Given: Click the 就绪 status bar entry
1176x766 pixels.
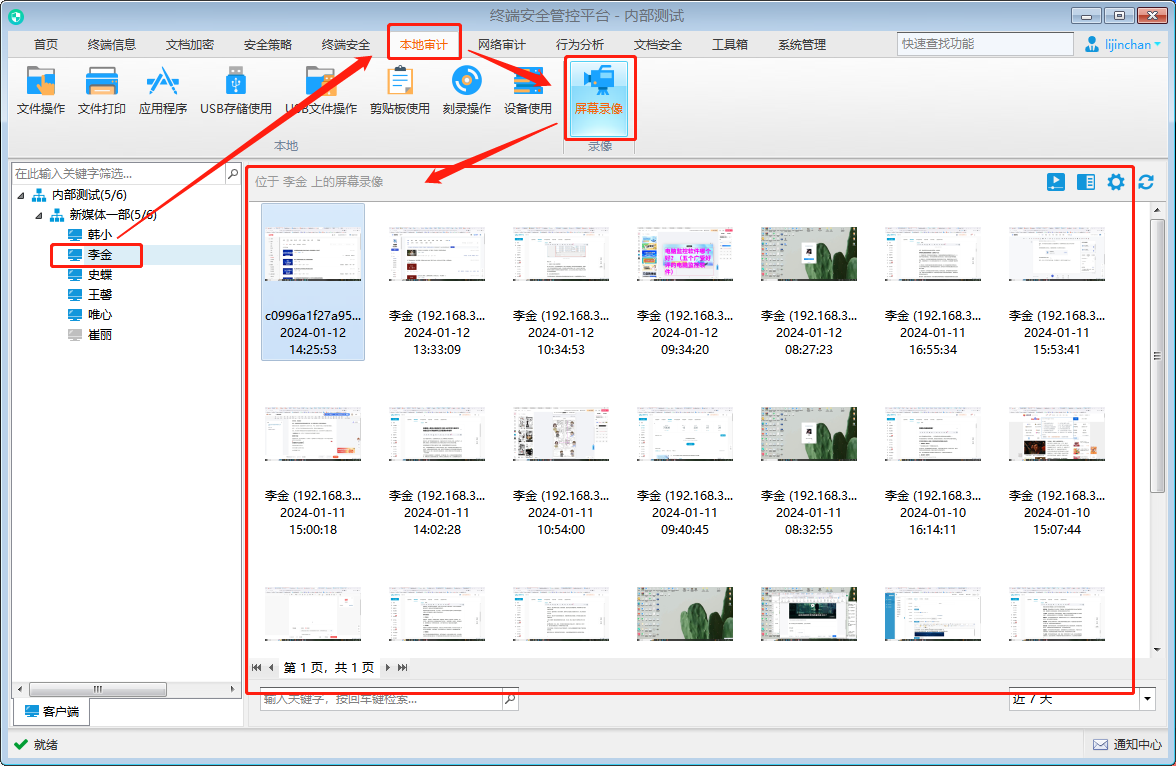Looking at the screenshot, I should (x=36, y=744).
